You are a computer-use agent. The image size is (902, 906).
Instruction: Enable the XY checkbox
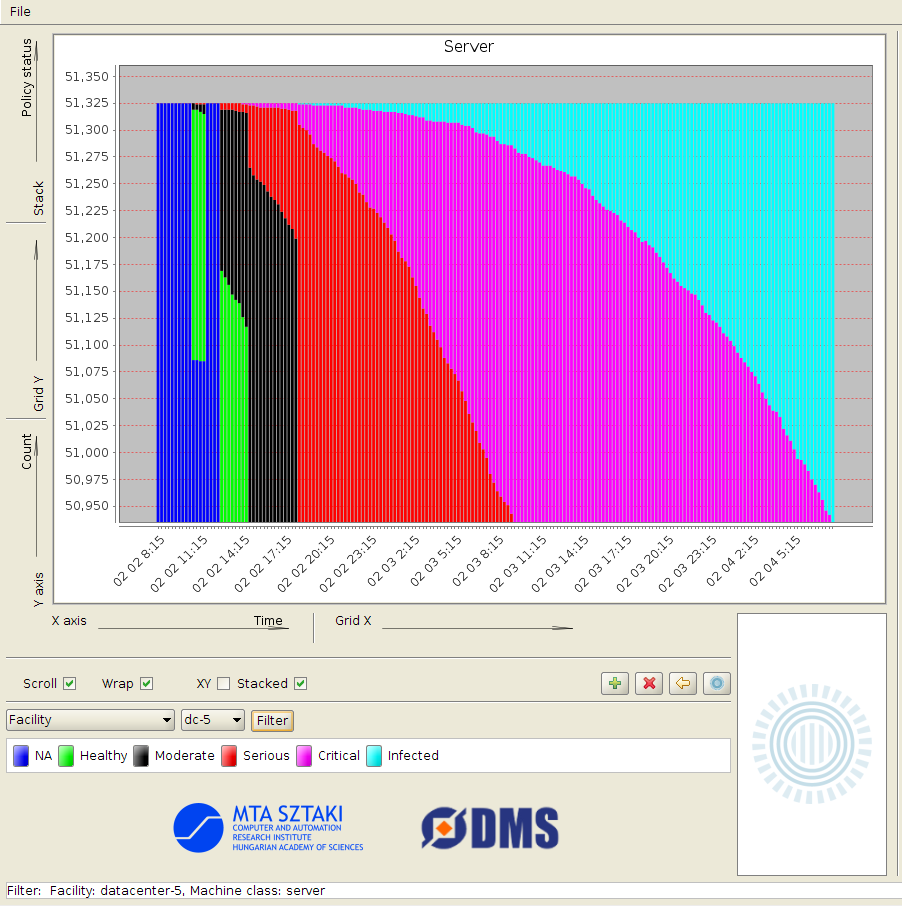click(x=223, y=684)
